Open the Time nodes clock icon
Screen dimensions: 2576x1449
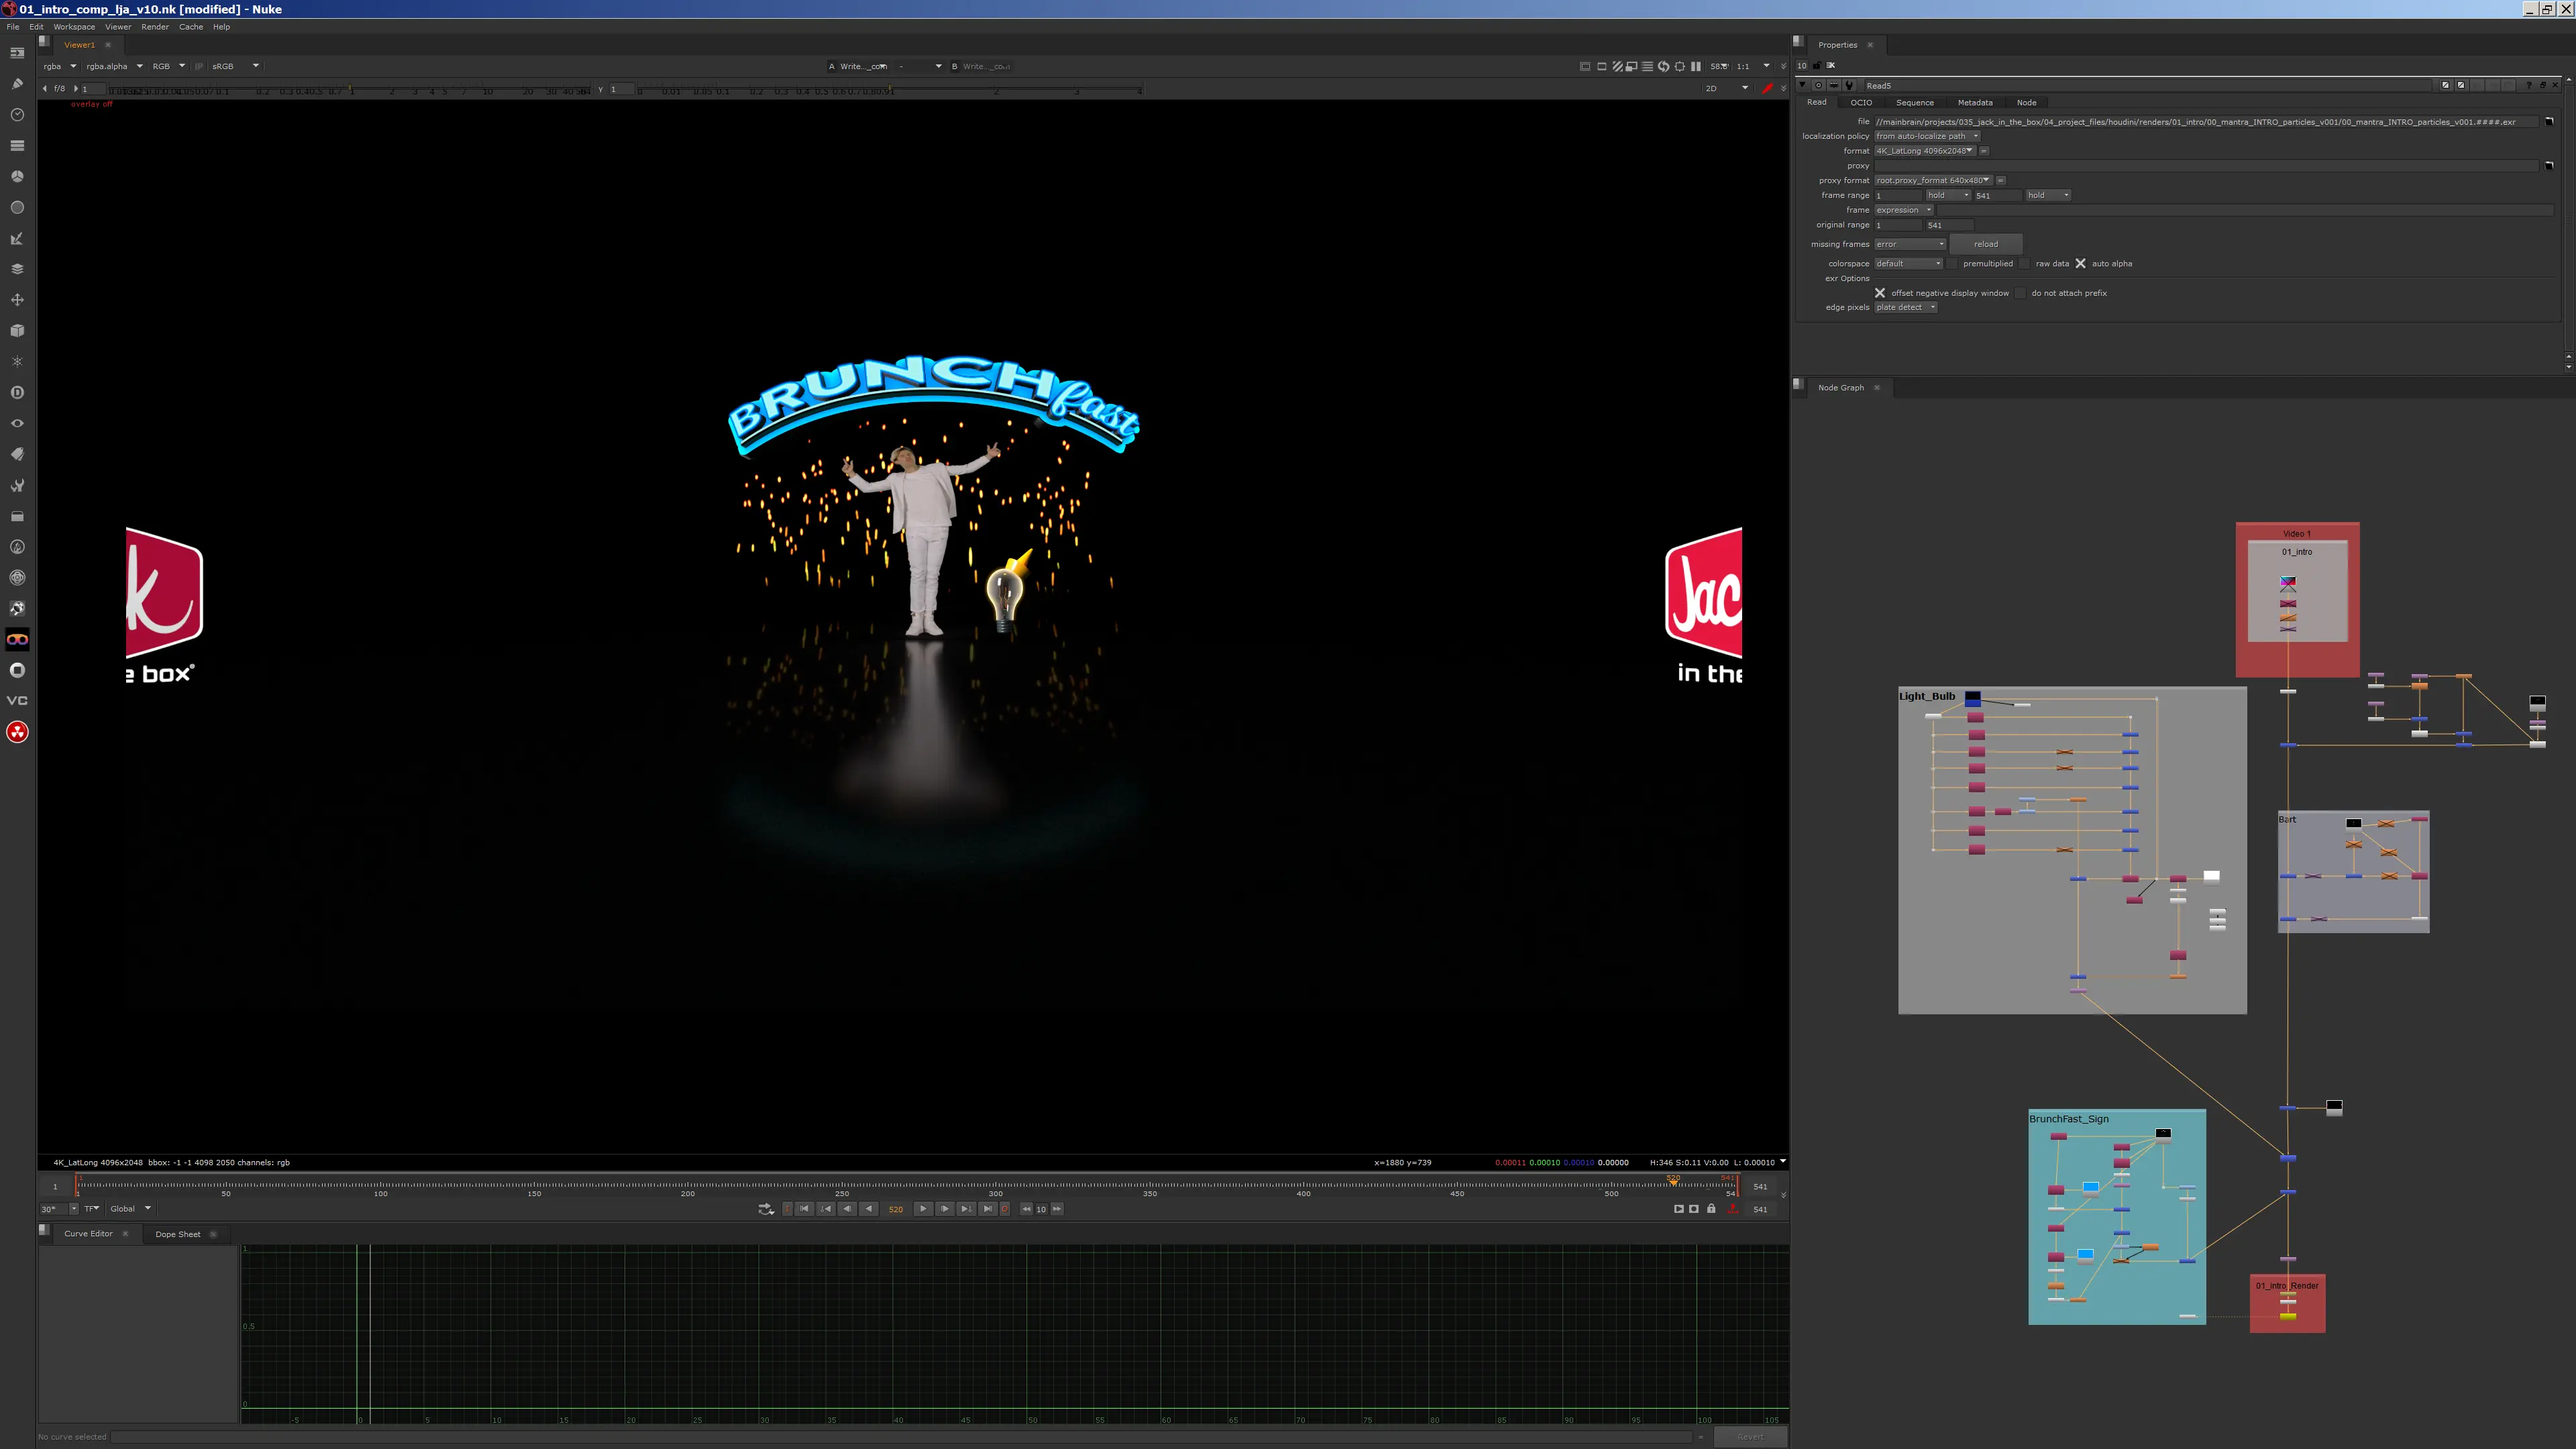point(17,114)
